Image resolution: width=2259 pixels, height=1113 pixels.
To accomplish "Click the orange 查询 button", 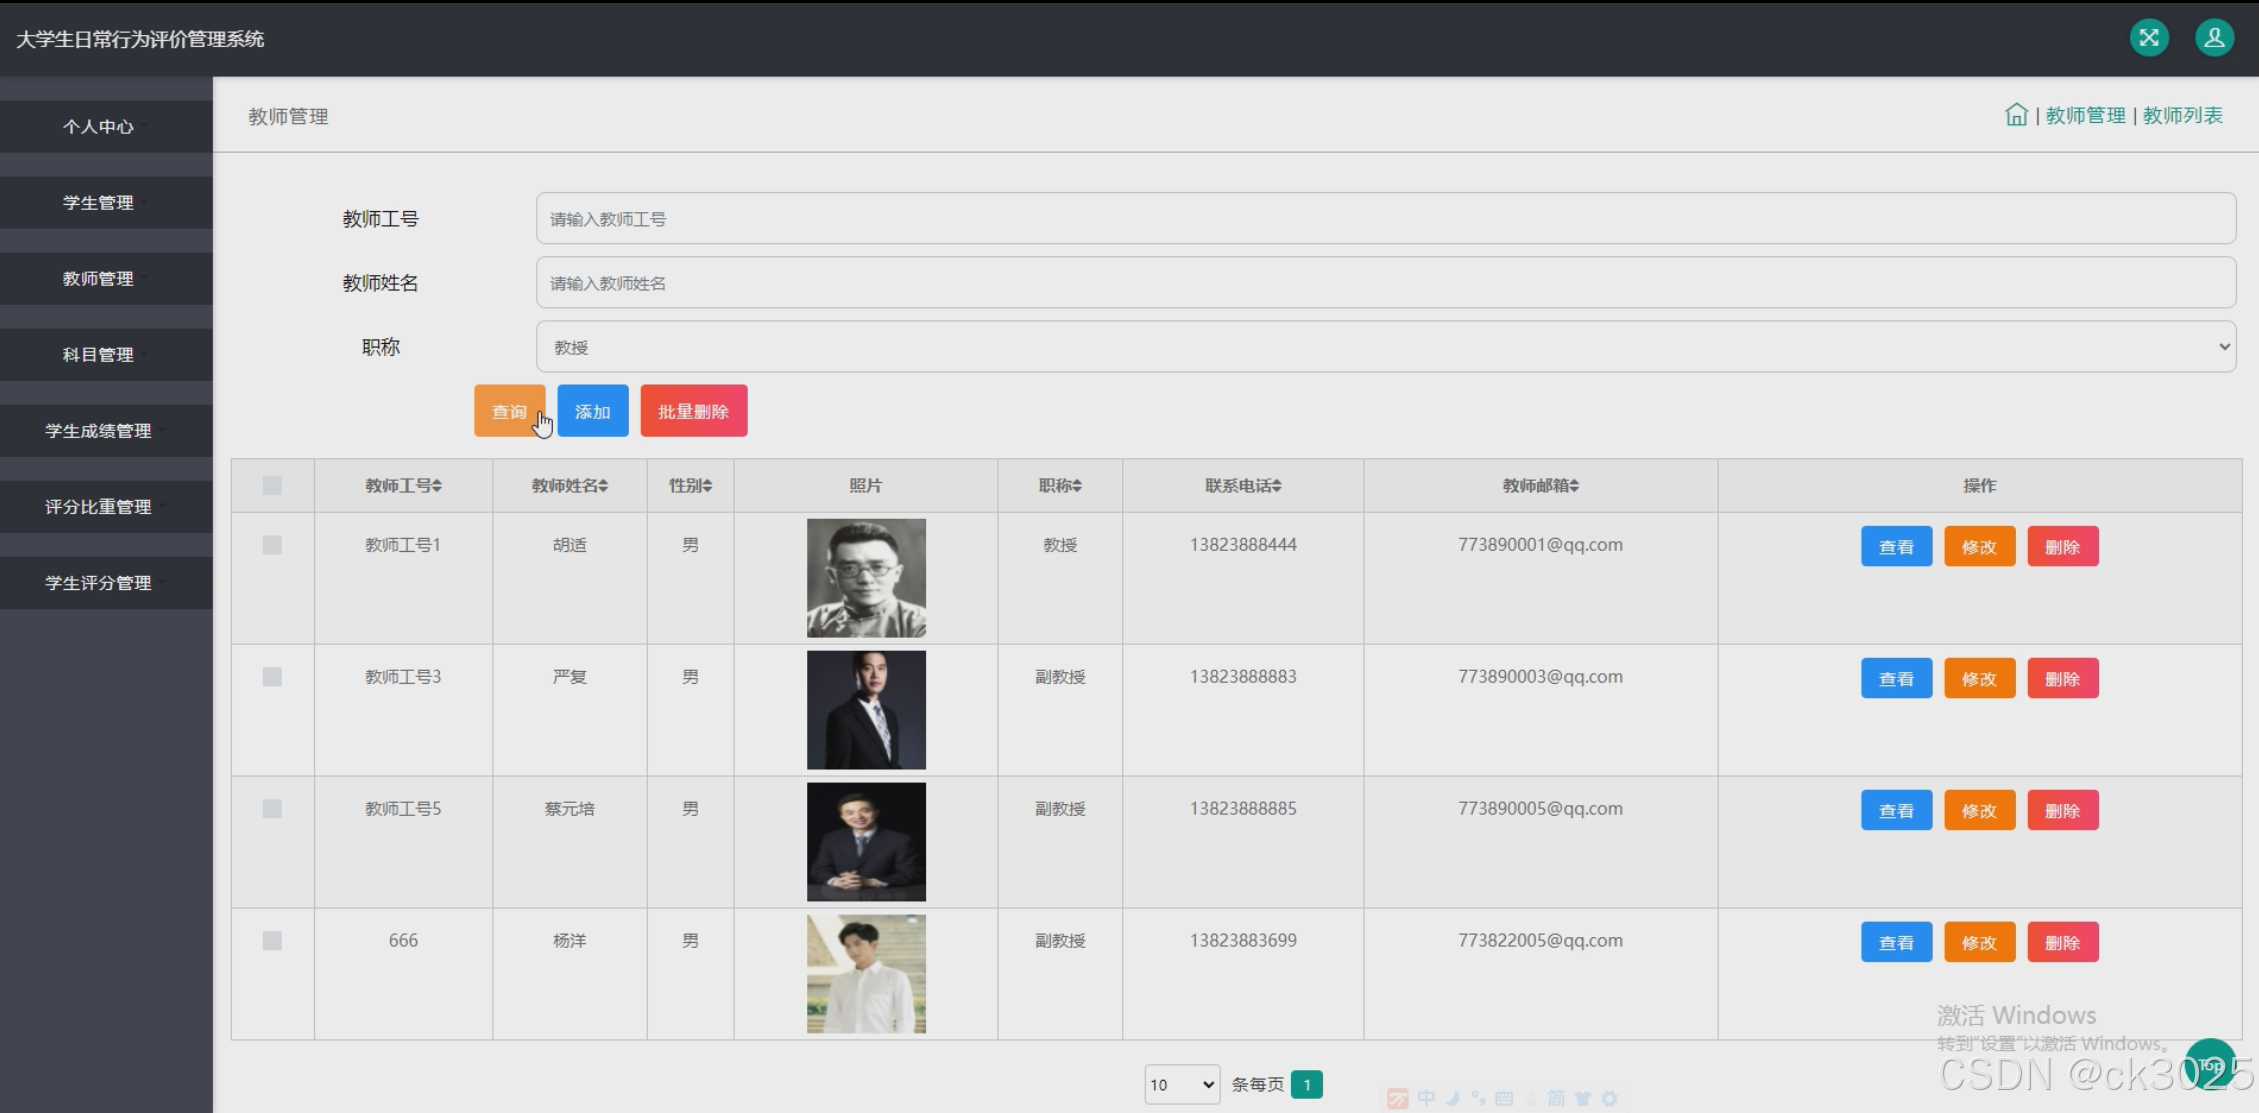I will pos(509,411).
